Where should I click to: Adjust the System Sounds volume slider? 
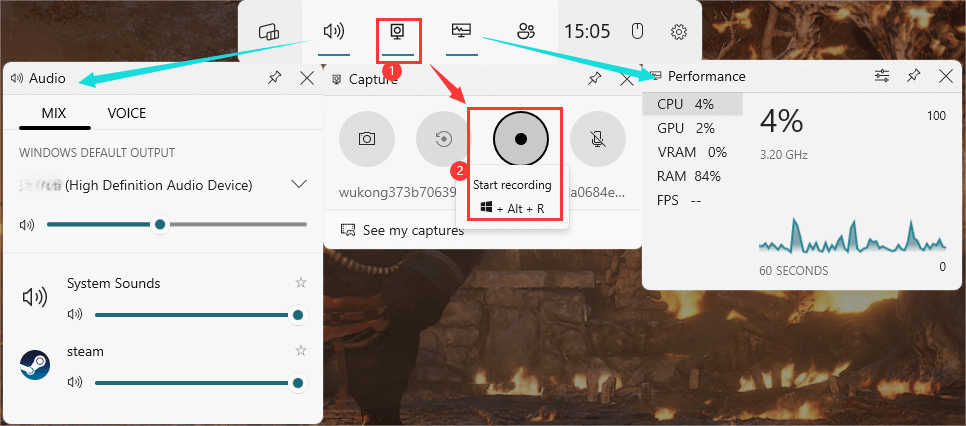point(199,315)
